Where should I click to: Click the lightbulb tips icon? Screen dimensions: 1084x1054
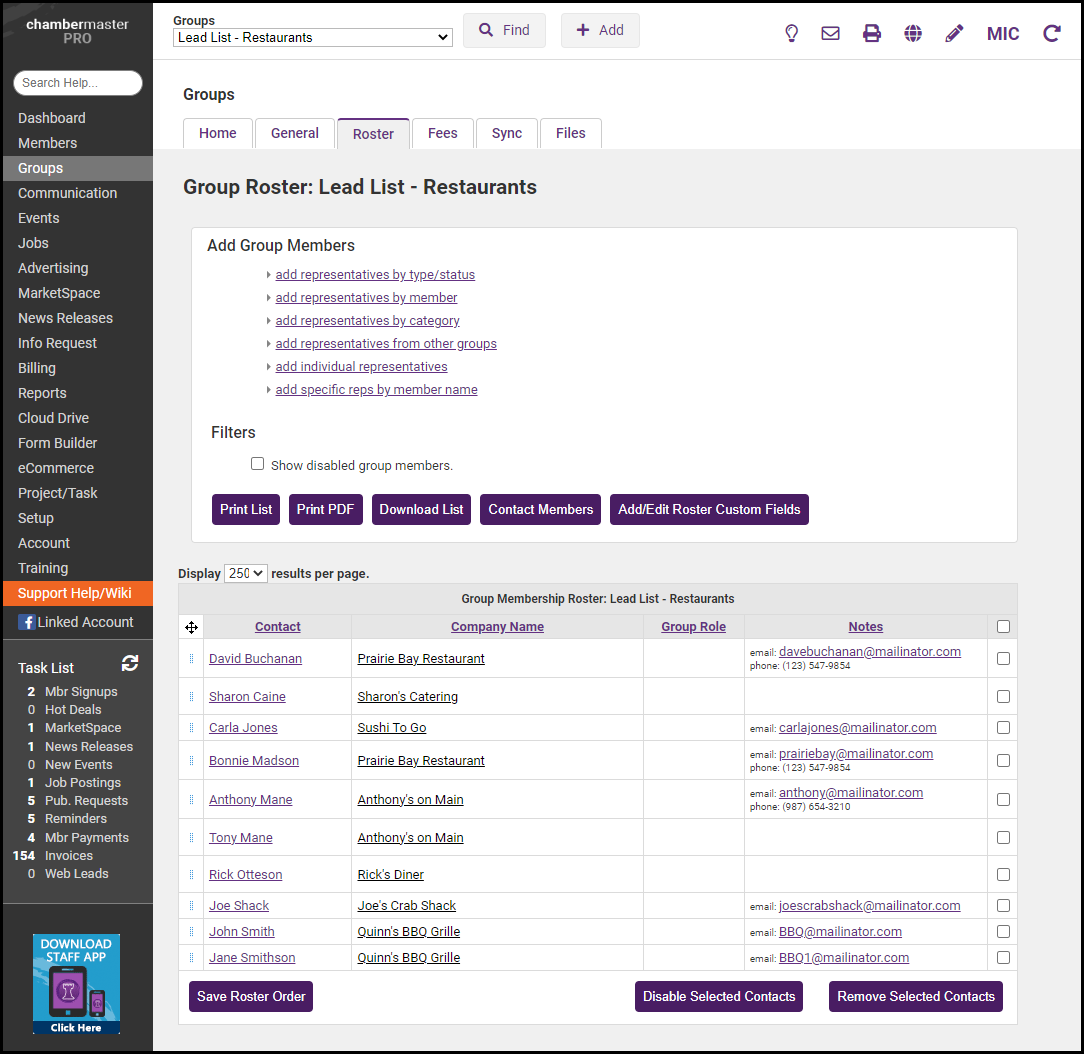coord(791,33)
